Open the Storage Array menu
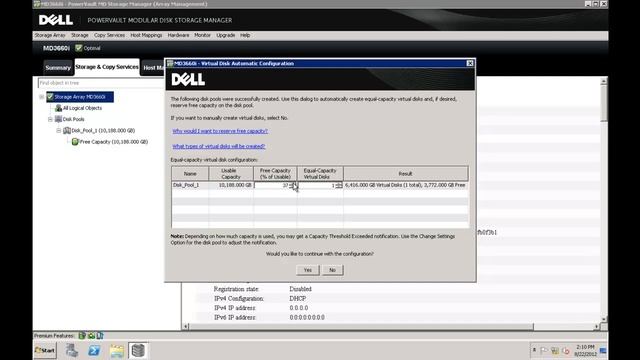Screen dimensions: 640x360 50,35
